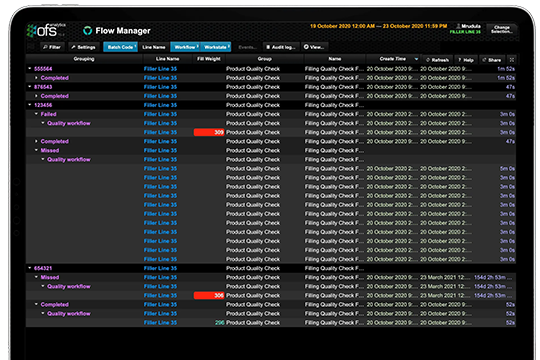Collapse batch 123456 group
Viewport: 540px width, 360px height.
point(30,105)
